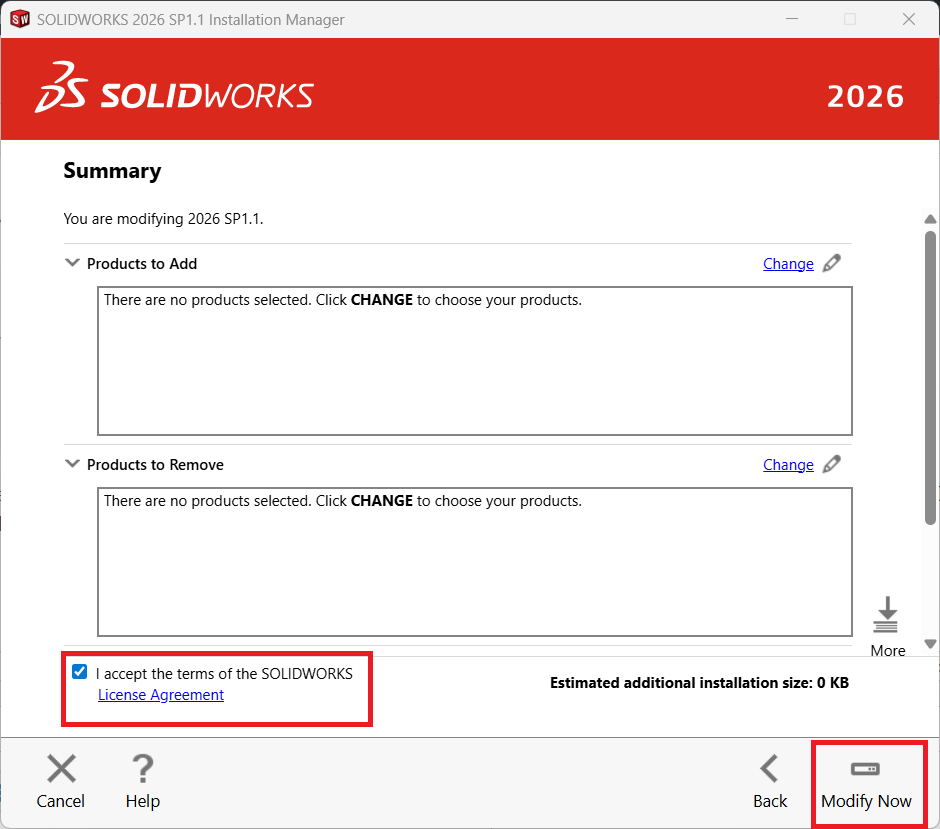
Task: Uncheck the accept license terms checkbox
Action: tap(80, 672)
